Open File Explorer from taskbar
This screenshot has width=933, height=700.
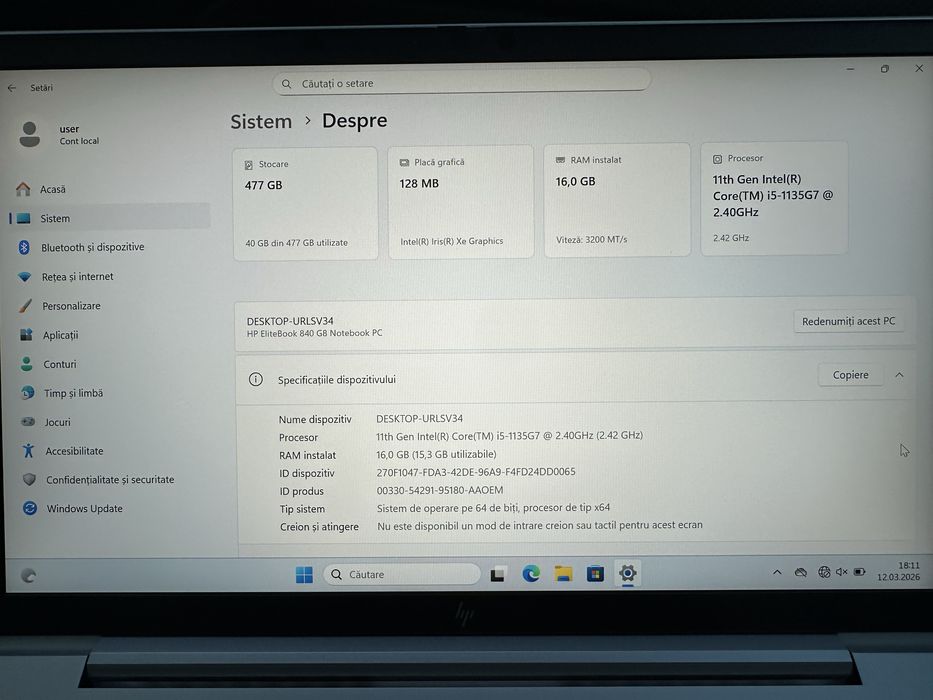[563, 574]
